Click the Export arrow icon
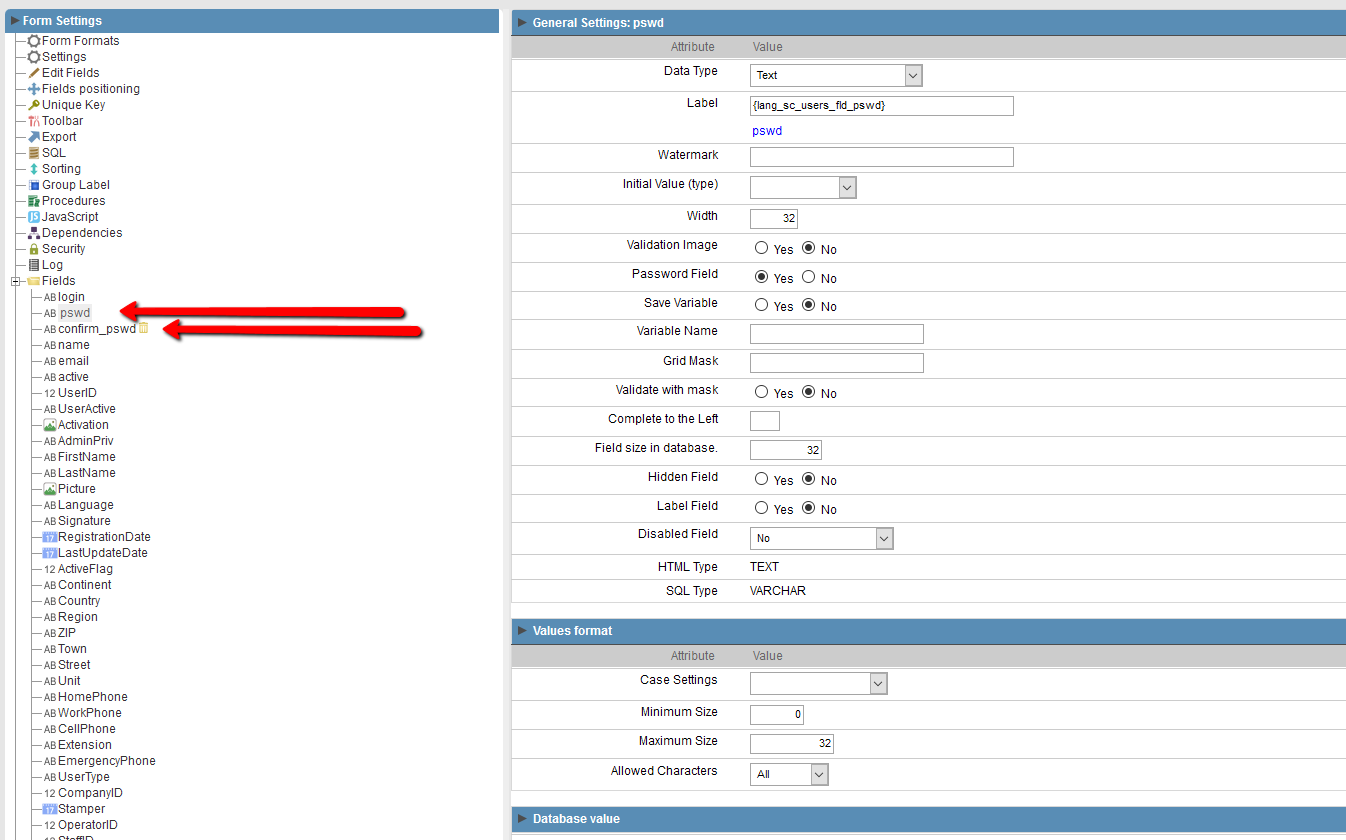Viewport: 1346px width, 840px height. [34, 137]
